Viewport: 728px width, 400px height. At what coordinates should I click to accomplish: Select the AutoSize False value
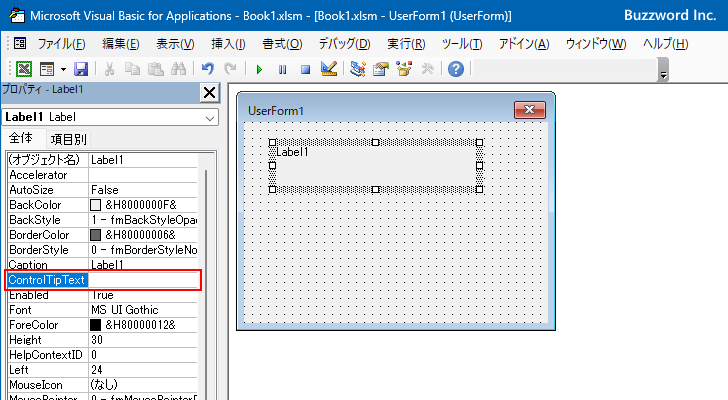pos(143,190)
